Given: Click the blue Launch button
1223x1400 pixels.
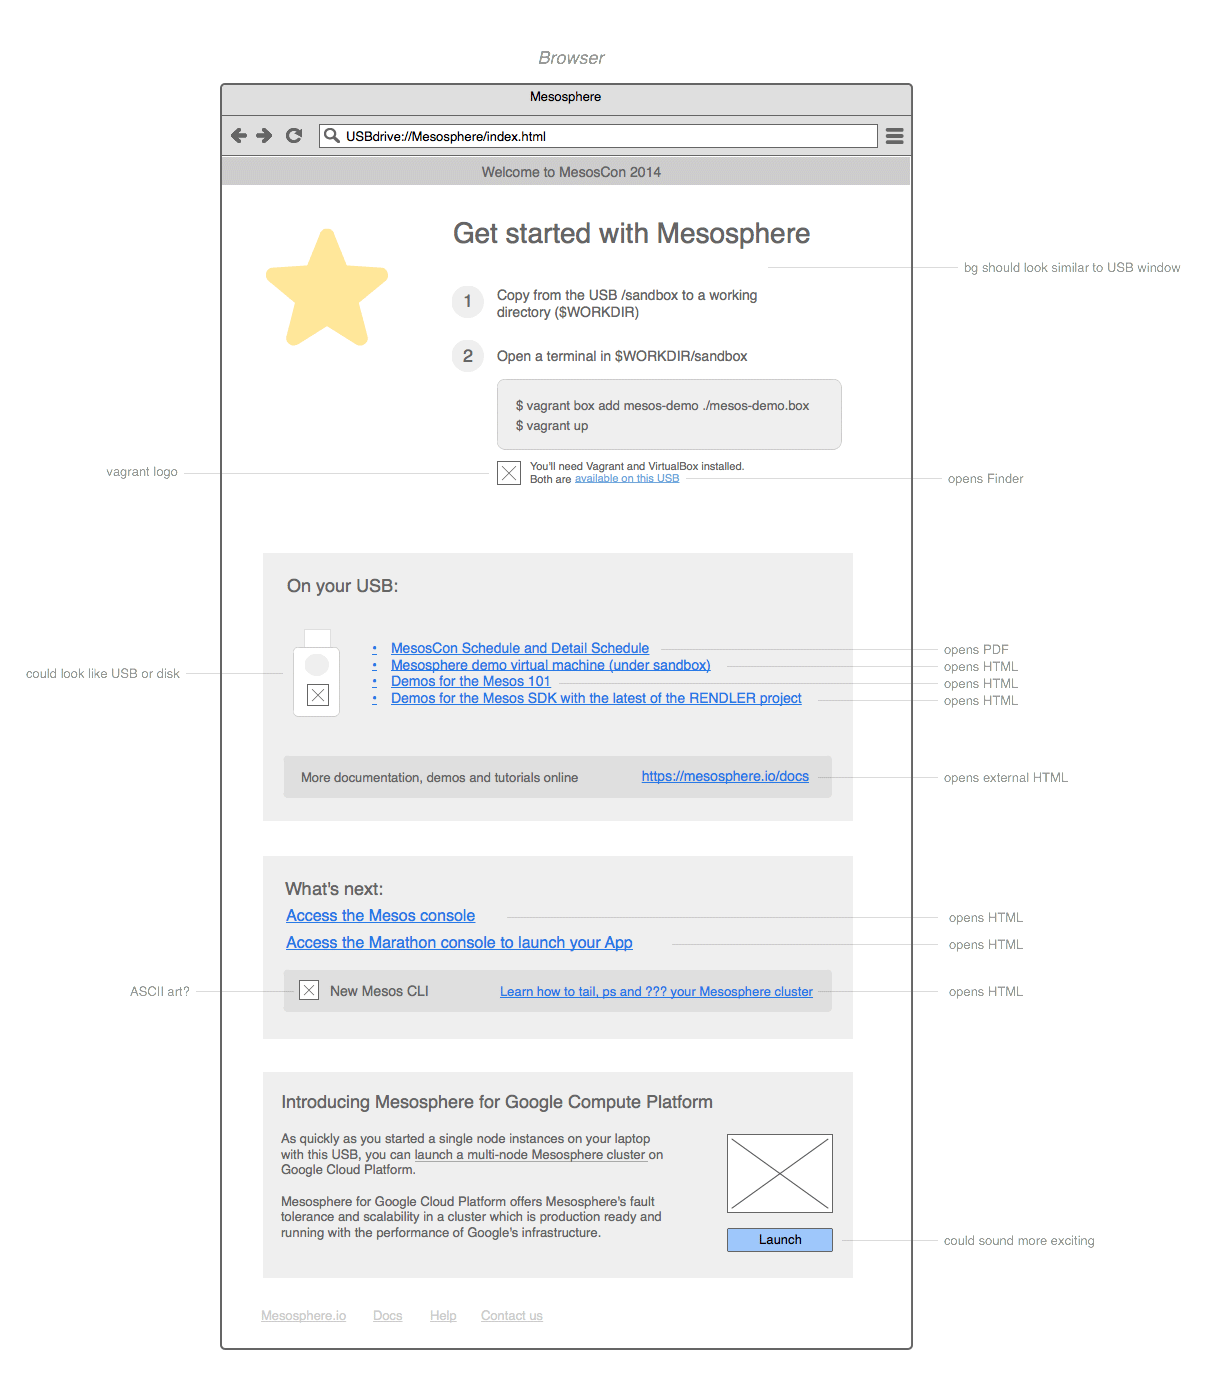Looking at the screenshot, I should click(780, 1240).
